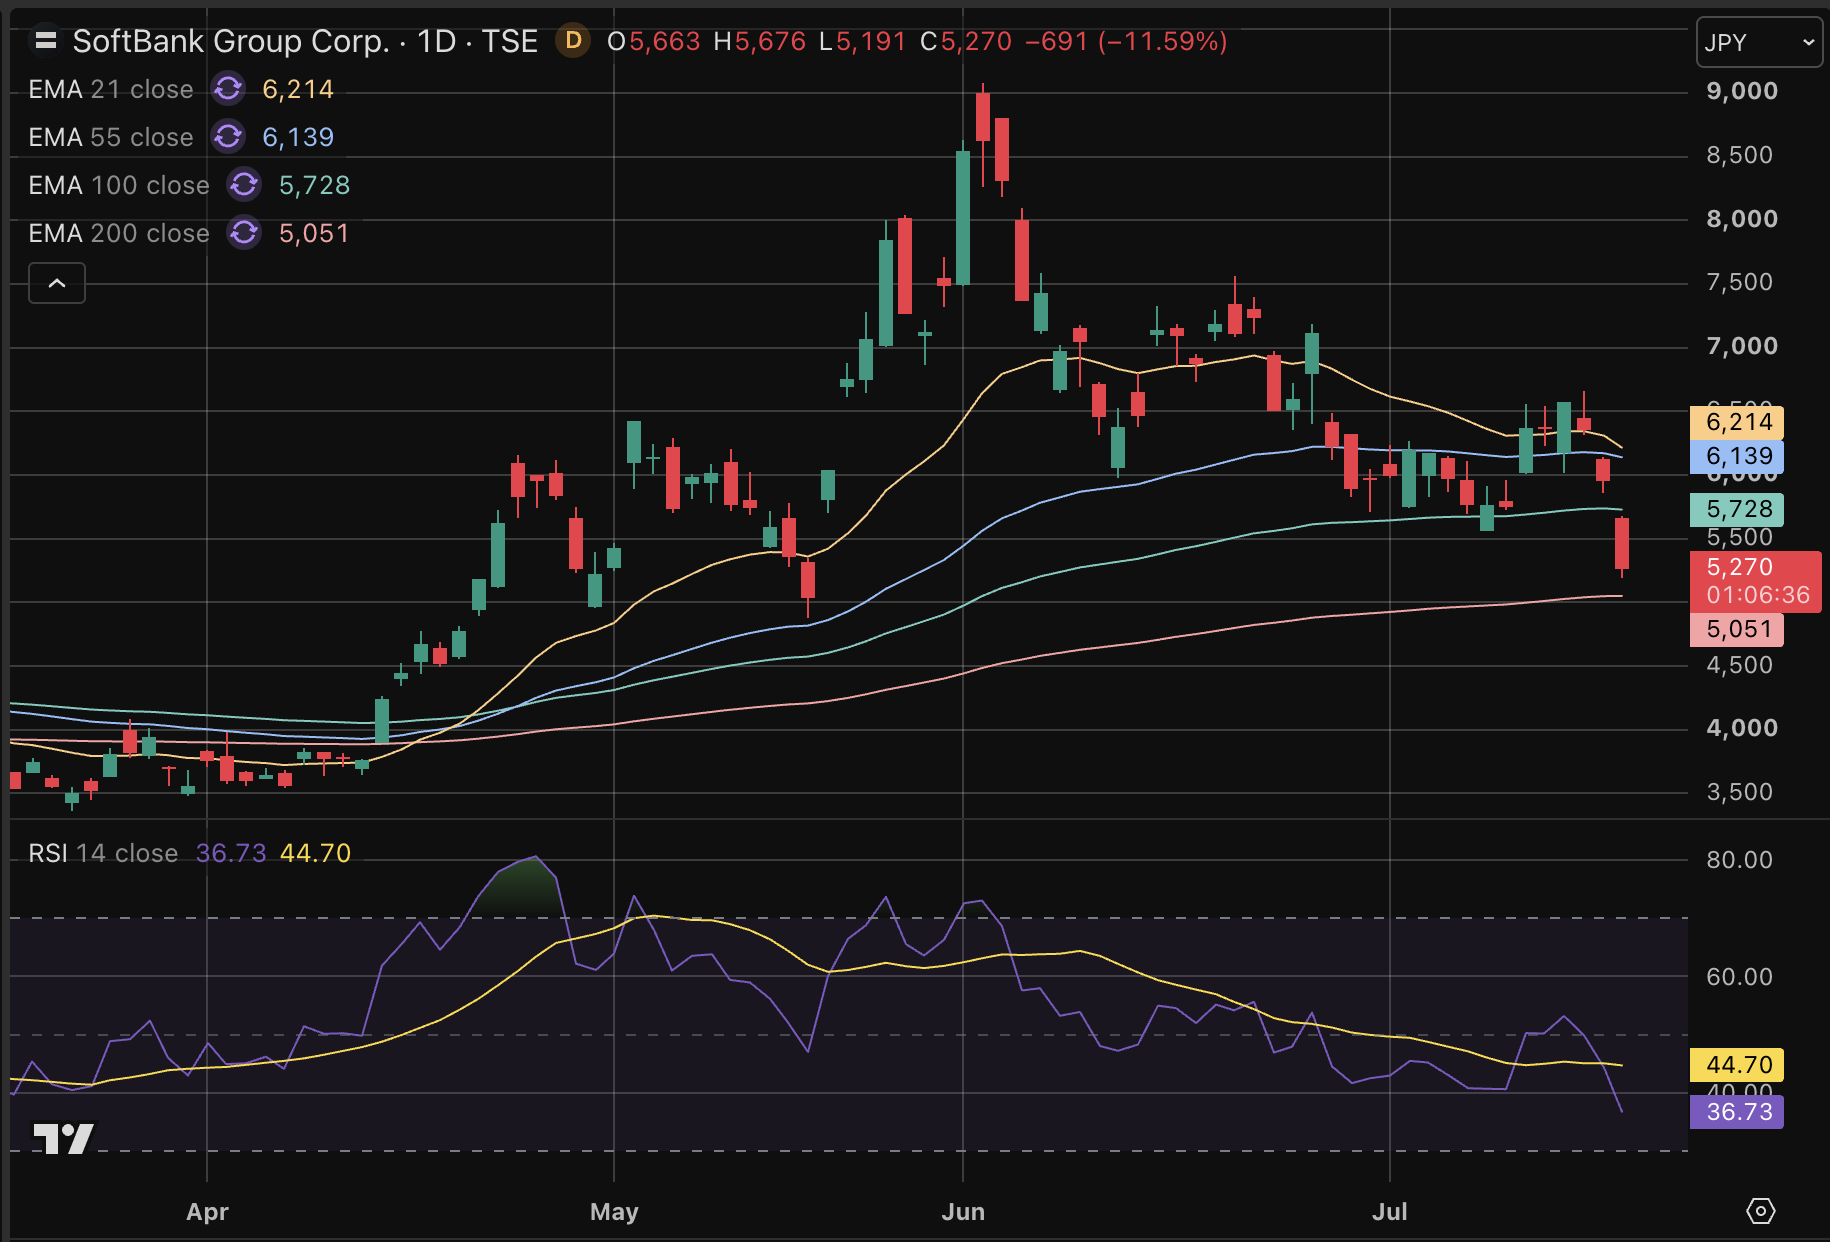Click the purple 36.73 RSI axis label

[1737, 1112]
